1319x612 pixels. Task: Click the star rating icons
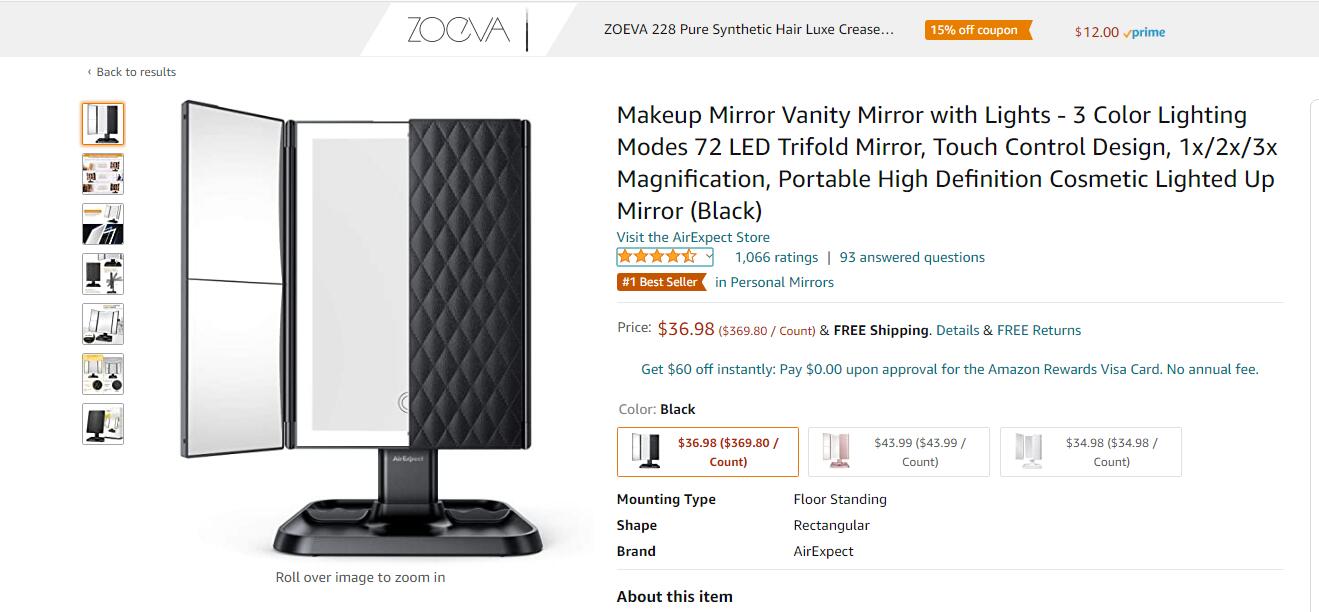pyautogui.click(x=658, y=257)
